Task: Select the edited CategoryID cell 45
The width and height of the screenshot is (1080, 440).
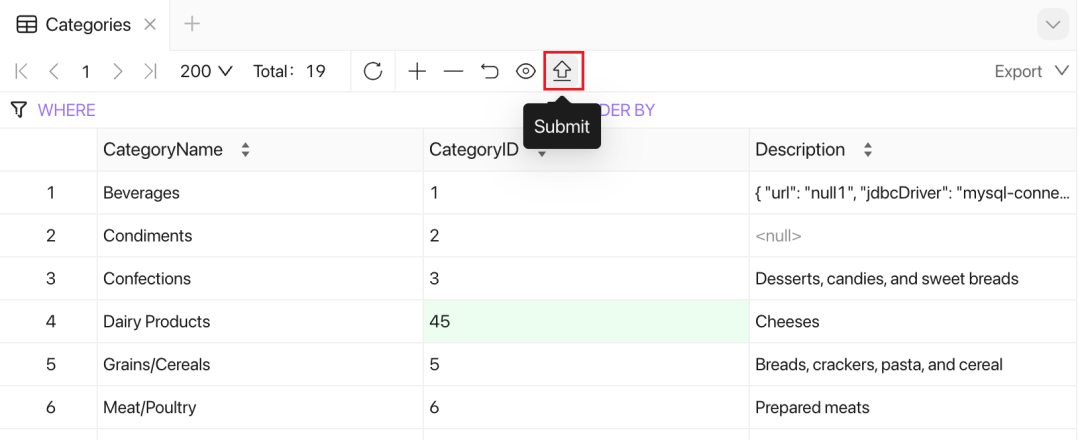Action: pos(585,322)
